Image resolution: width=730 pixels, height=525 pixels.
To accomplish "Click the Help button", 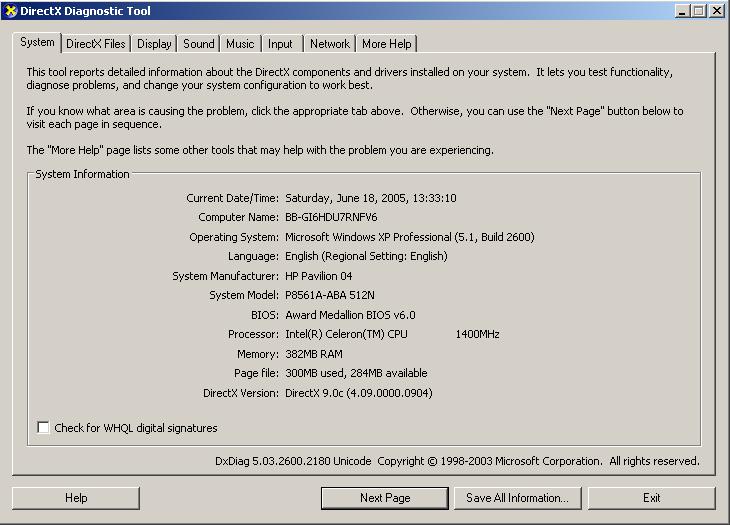I will point(76,497).
